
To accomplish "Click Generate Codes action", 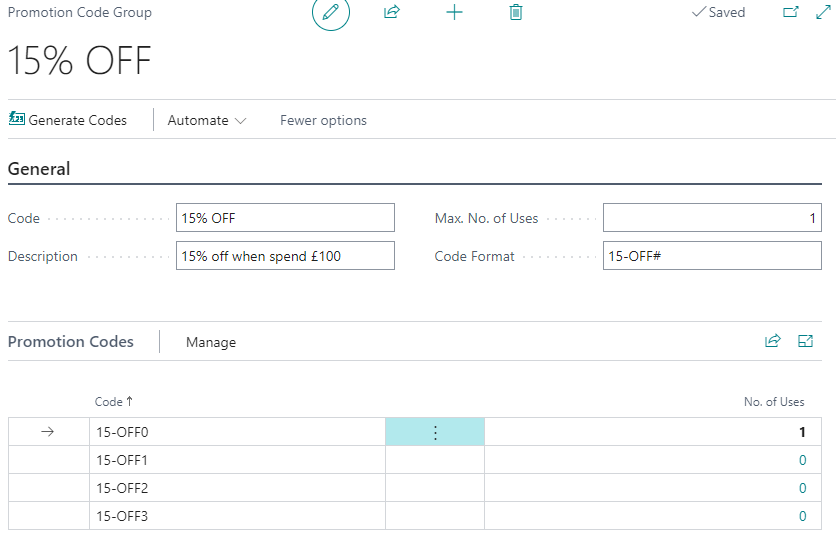I will 68,120.
